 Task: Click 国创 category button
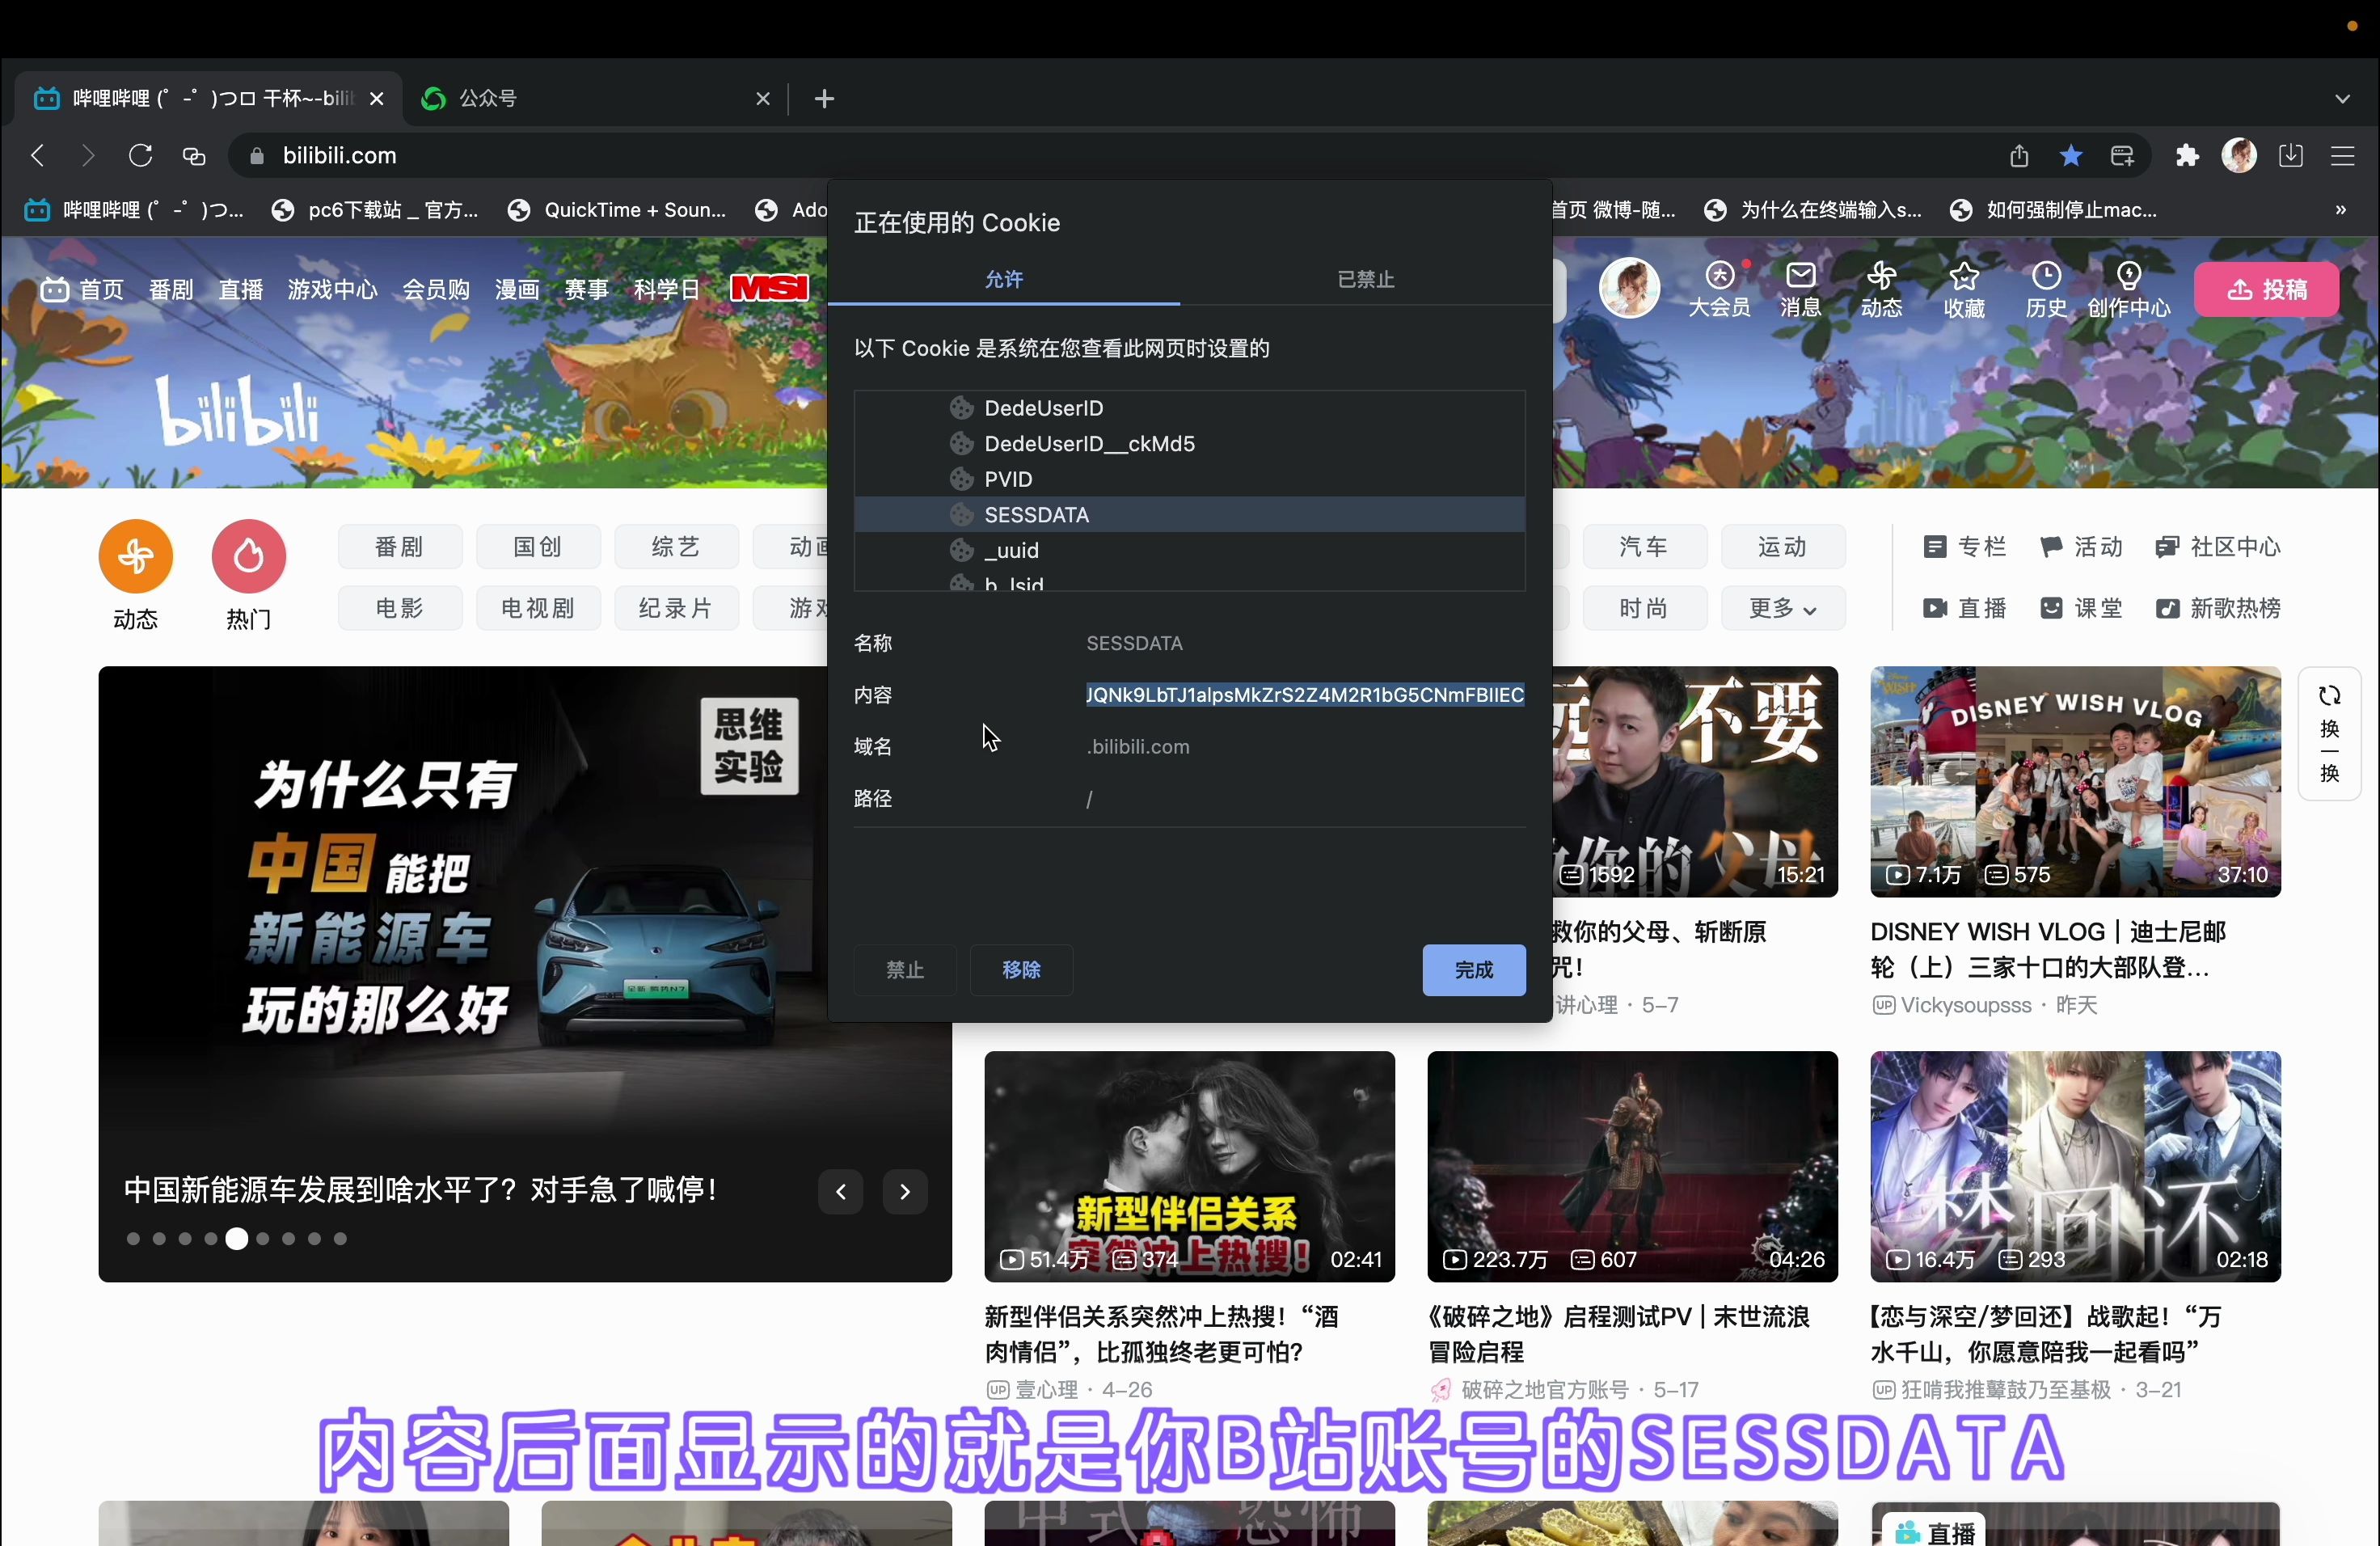coord(538,547)
